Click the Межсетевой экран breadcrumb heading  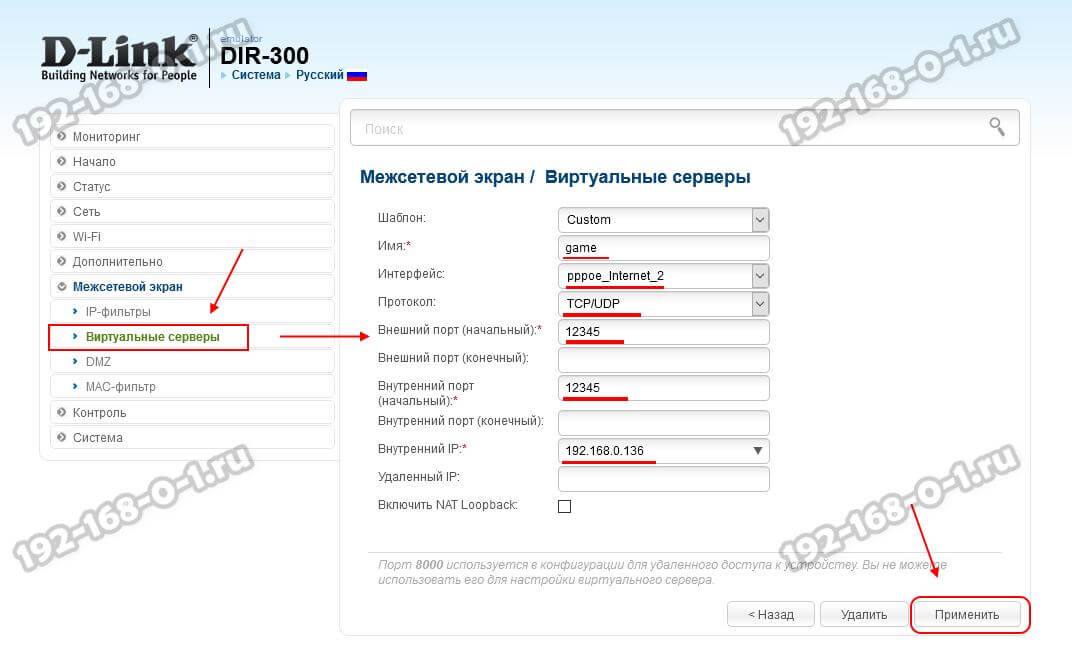click(x=442, y=177)
